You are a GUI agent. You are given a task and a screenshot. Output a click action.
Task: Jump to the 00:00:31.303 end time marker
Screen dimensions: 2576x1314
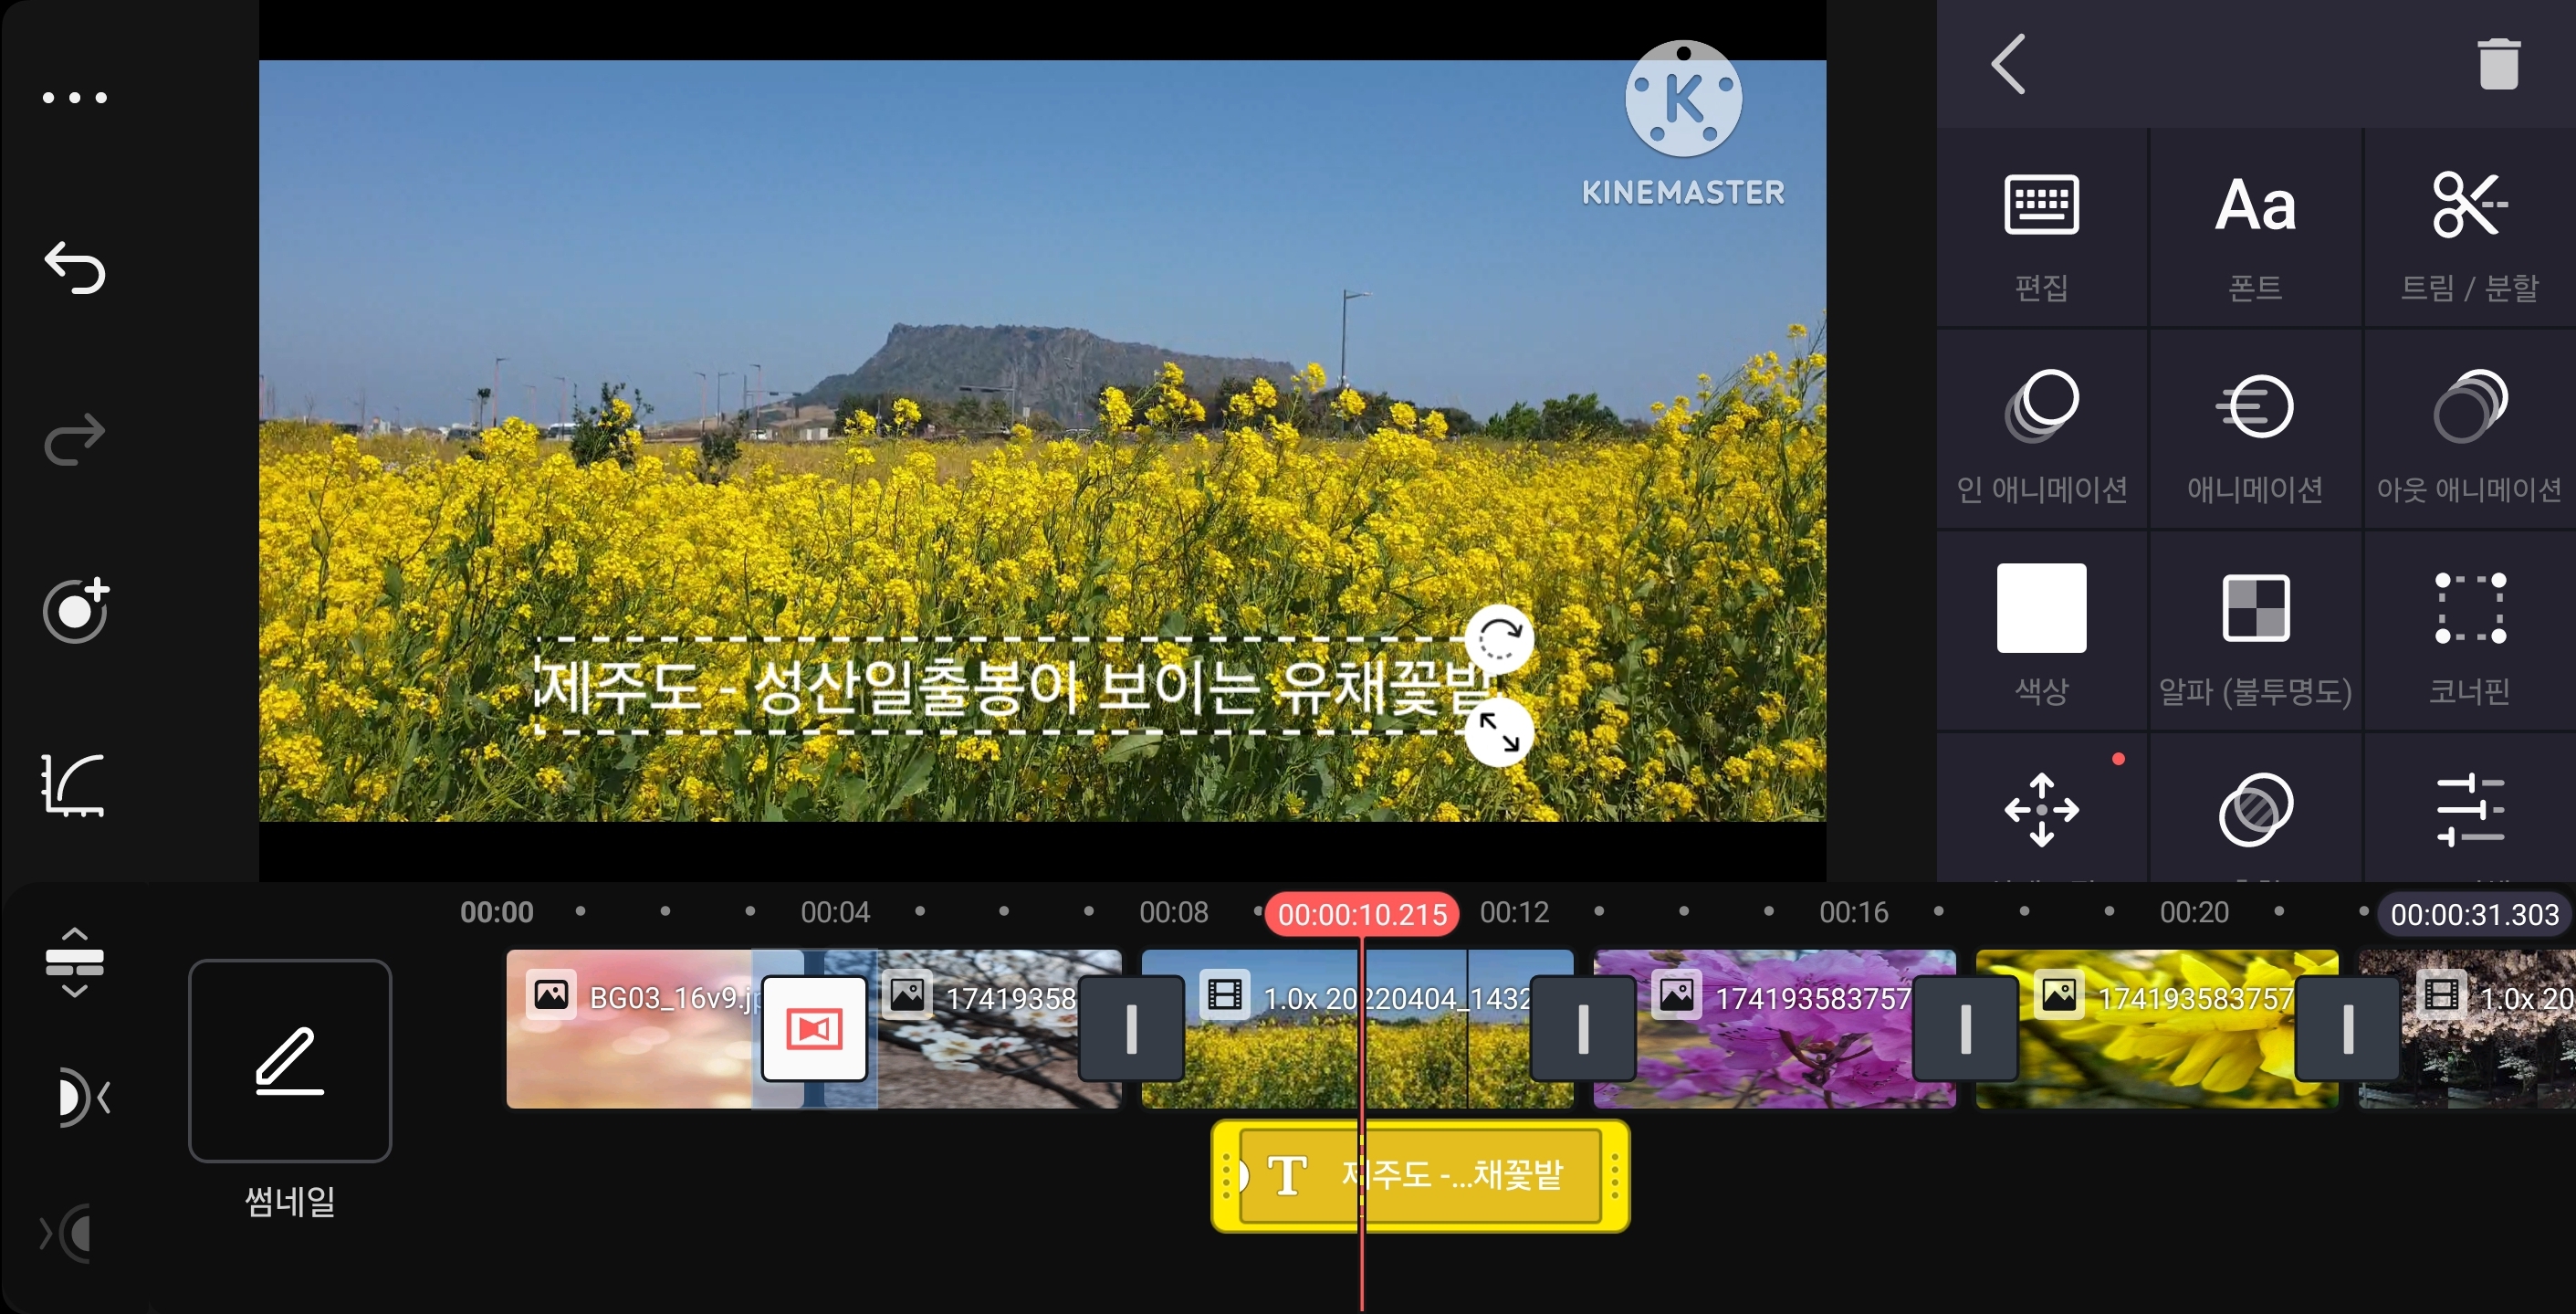click(x=2473, y=914)
